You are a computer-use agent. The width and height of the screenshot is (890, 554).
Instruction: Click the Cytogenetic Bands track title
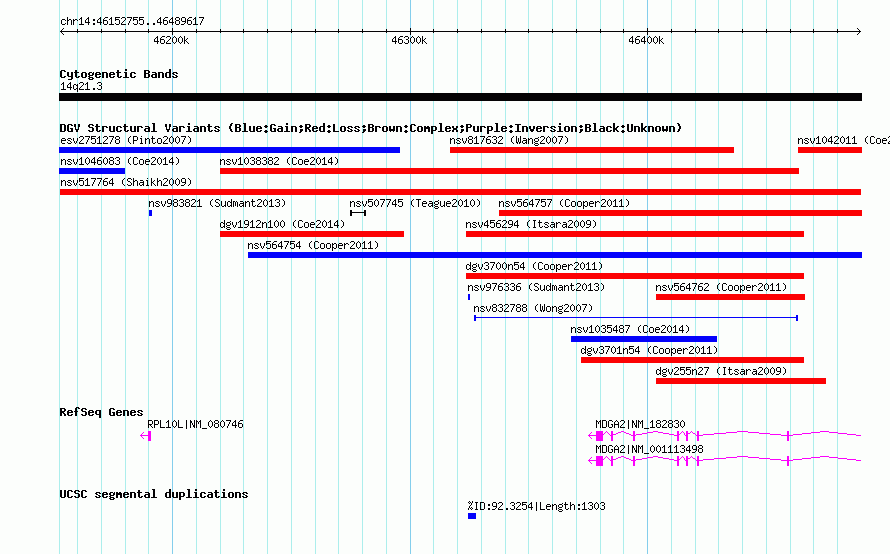click(x=119, y=74)
